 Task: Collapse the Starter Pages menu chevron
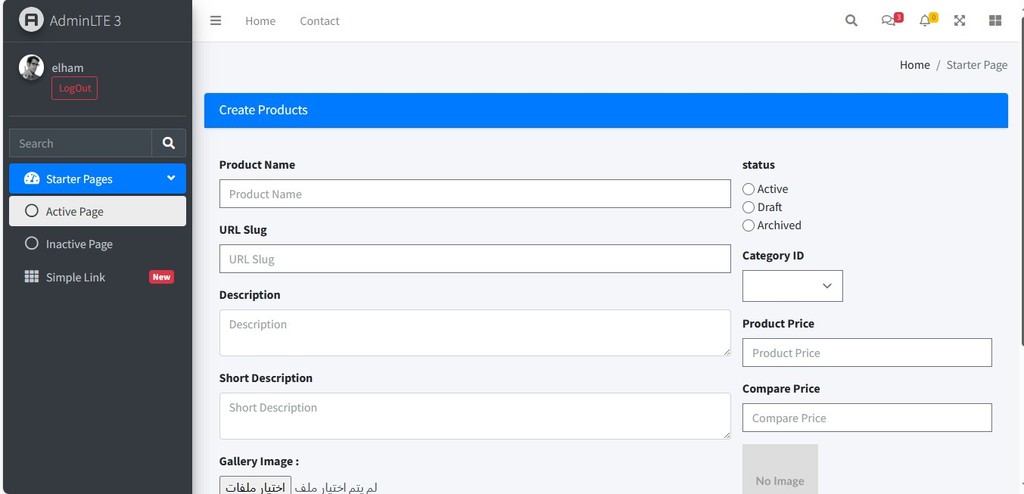click(171, 178)
